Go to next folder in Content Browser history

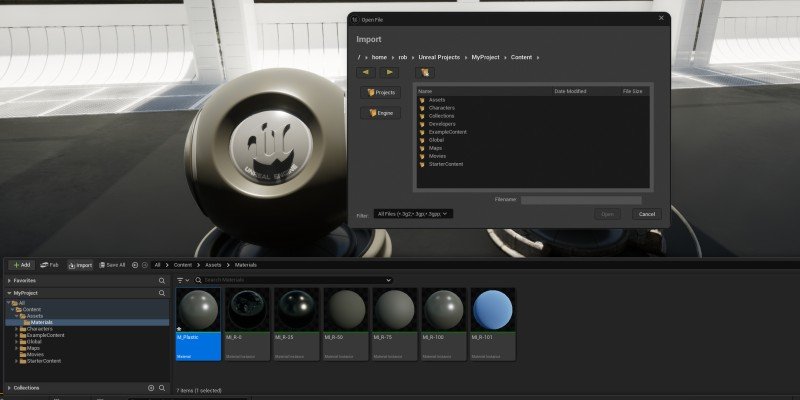pyautogui.click(x=144, y=265)
